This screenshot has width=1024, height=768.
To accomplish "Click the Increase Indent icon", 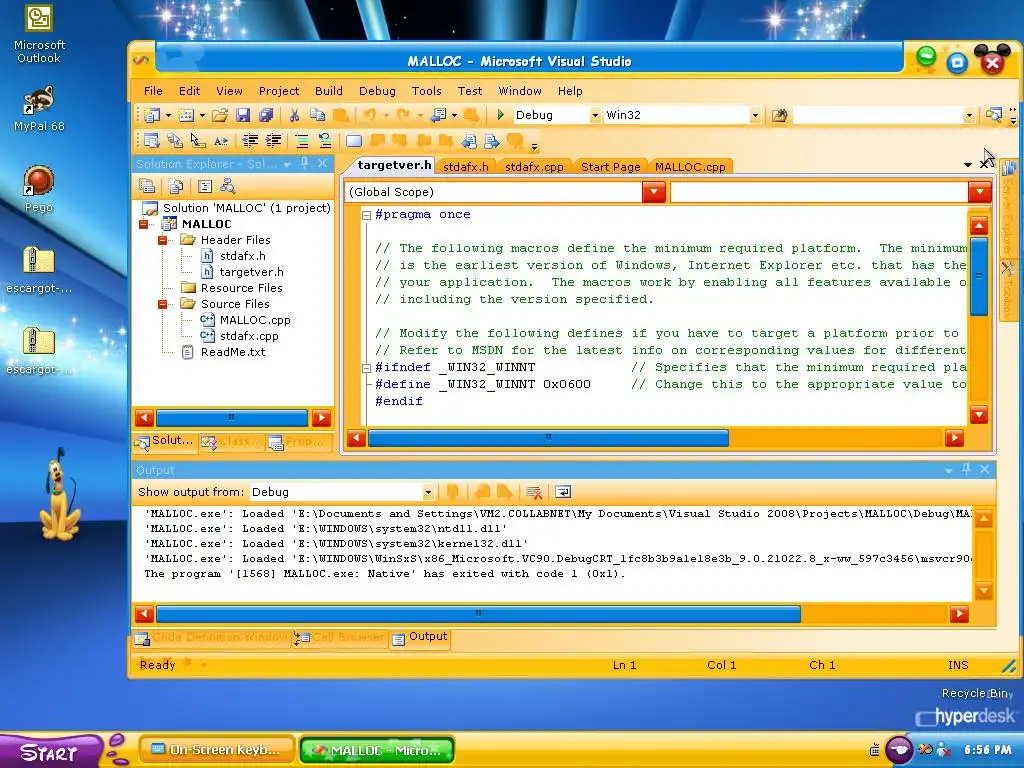I will [x=273, y=140].
